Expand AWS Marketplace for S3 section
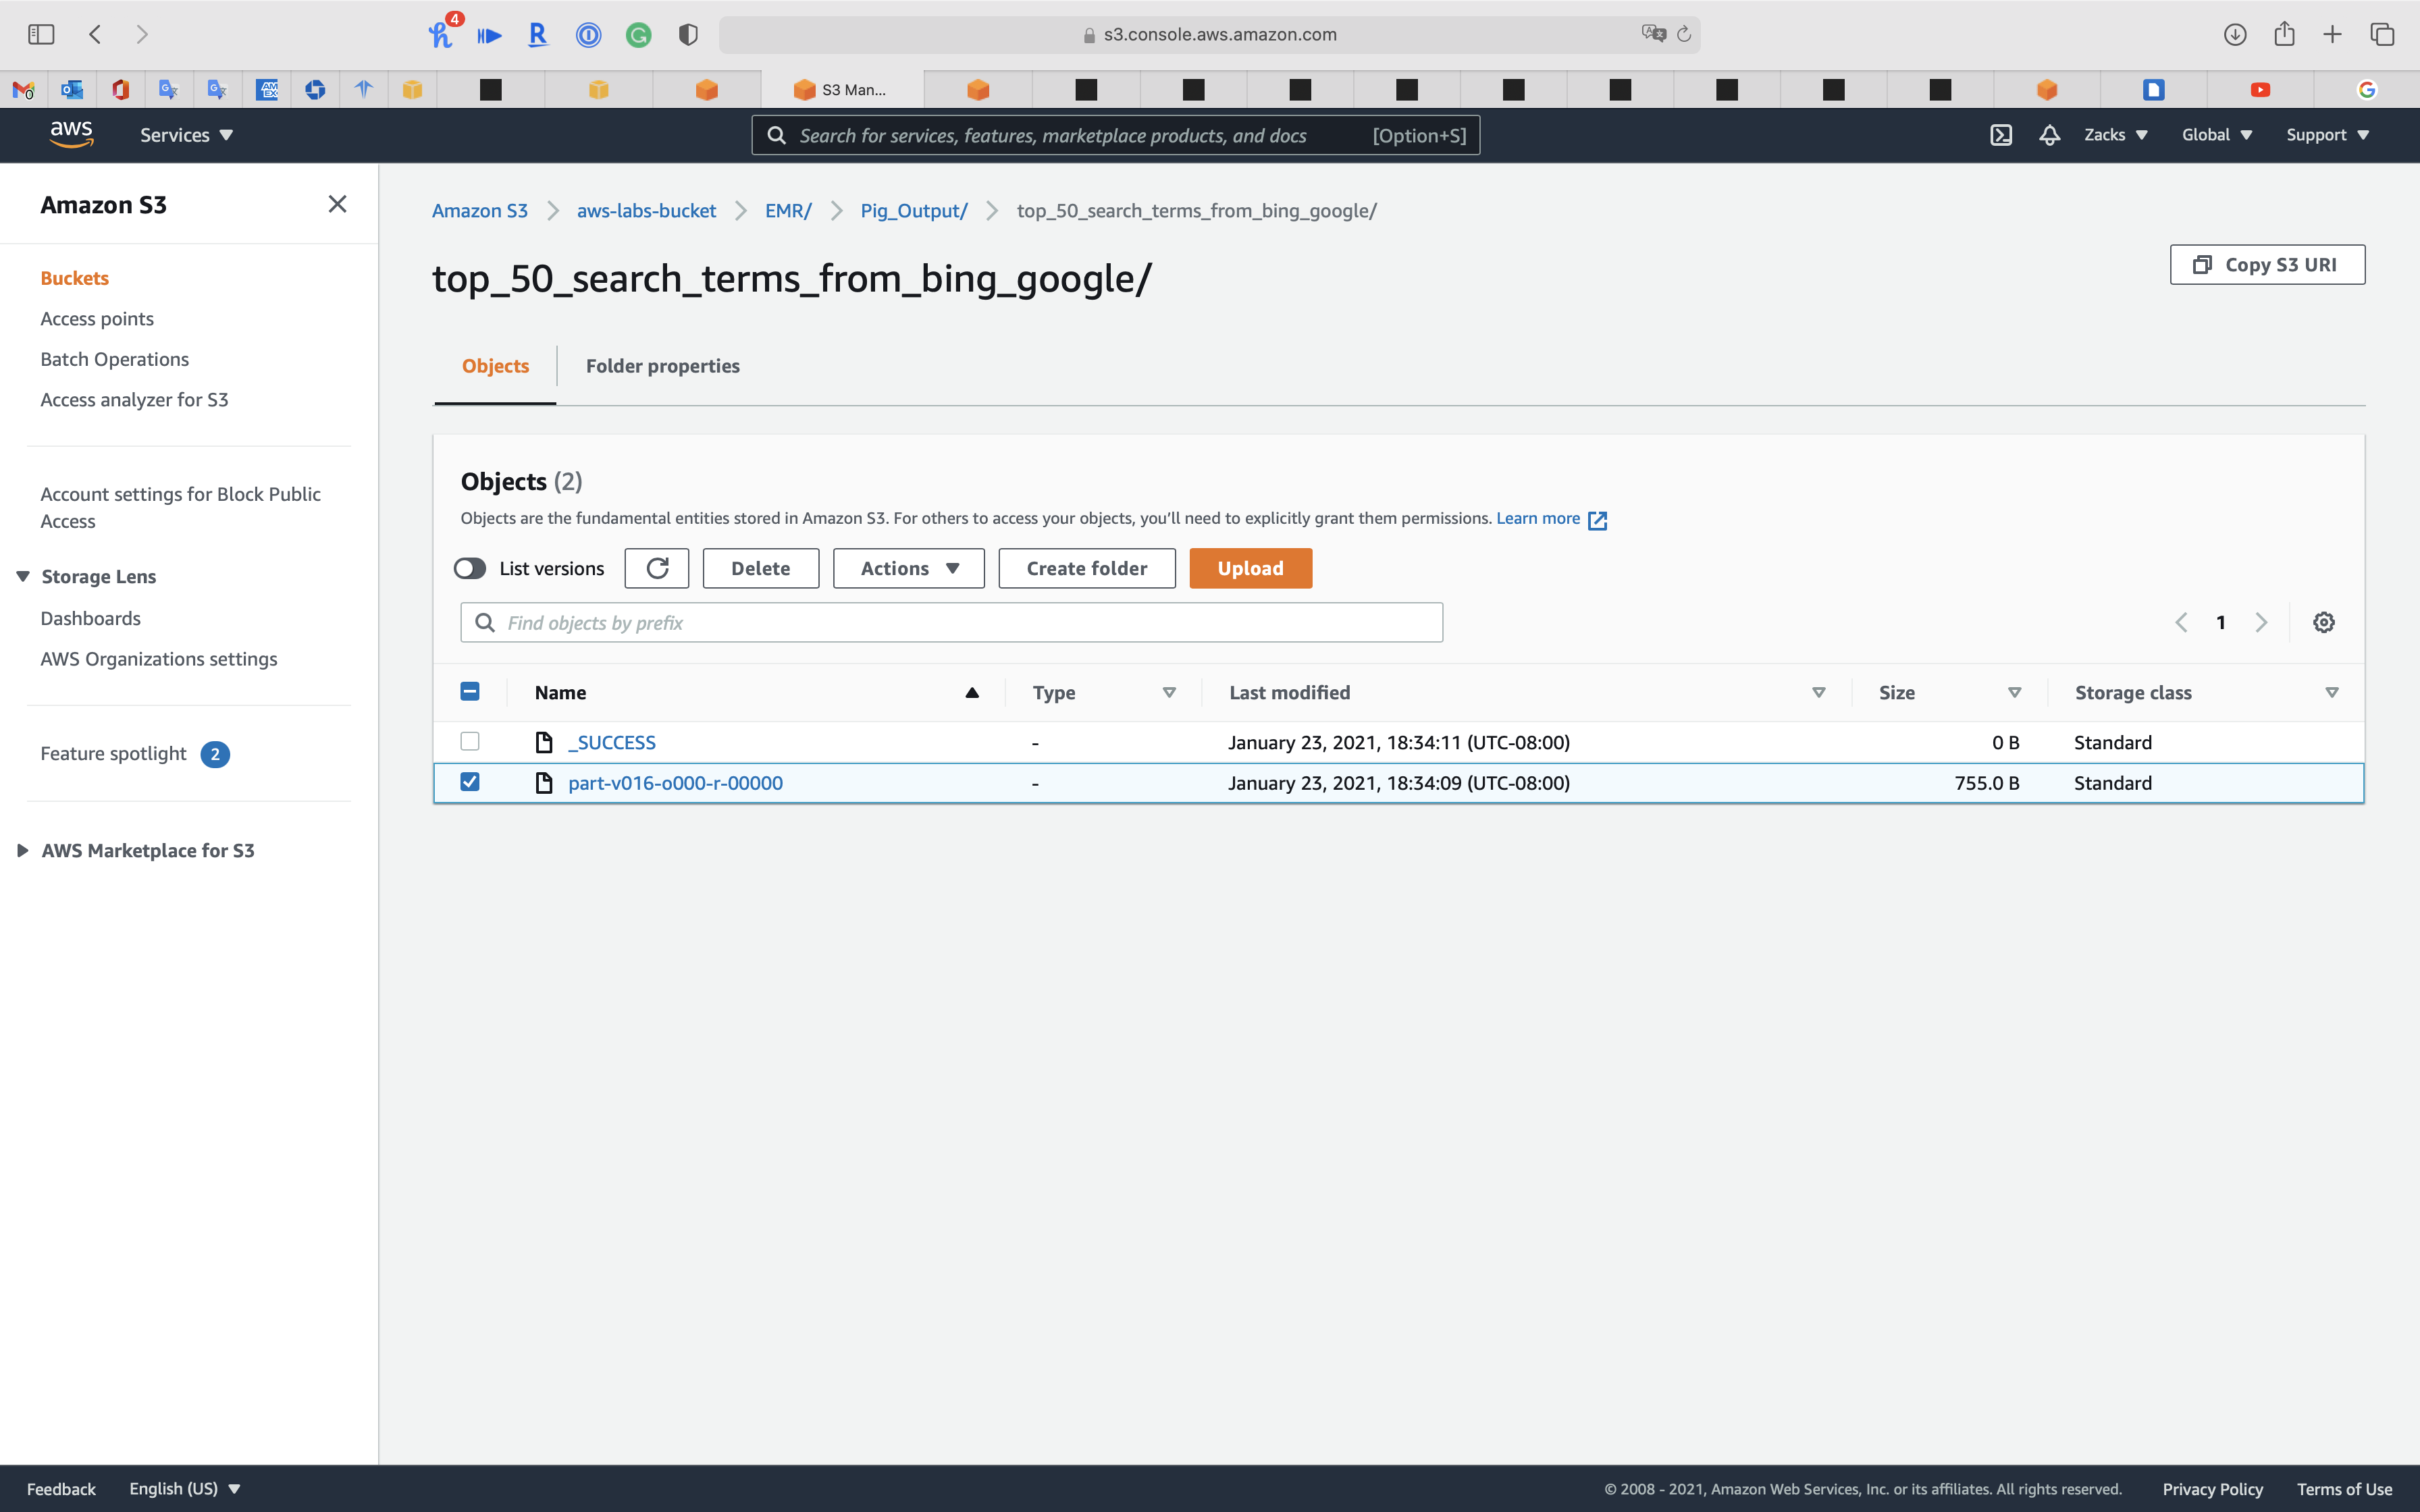This screenshot has width=2420, height=1512. (x=147, y=850)
